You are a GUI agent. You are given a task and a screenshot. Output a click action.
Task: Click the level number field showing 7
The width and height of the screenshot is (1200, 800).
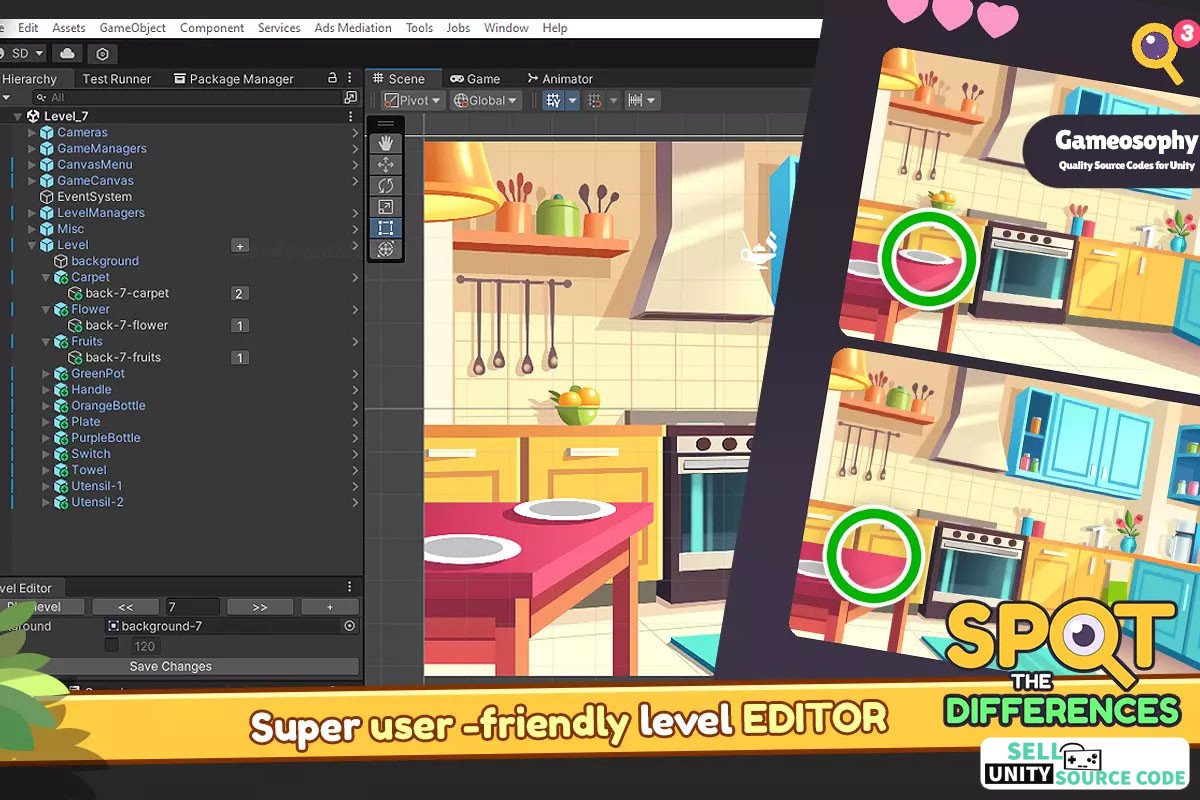(x=193, y=607)
